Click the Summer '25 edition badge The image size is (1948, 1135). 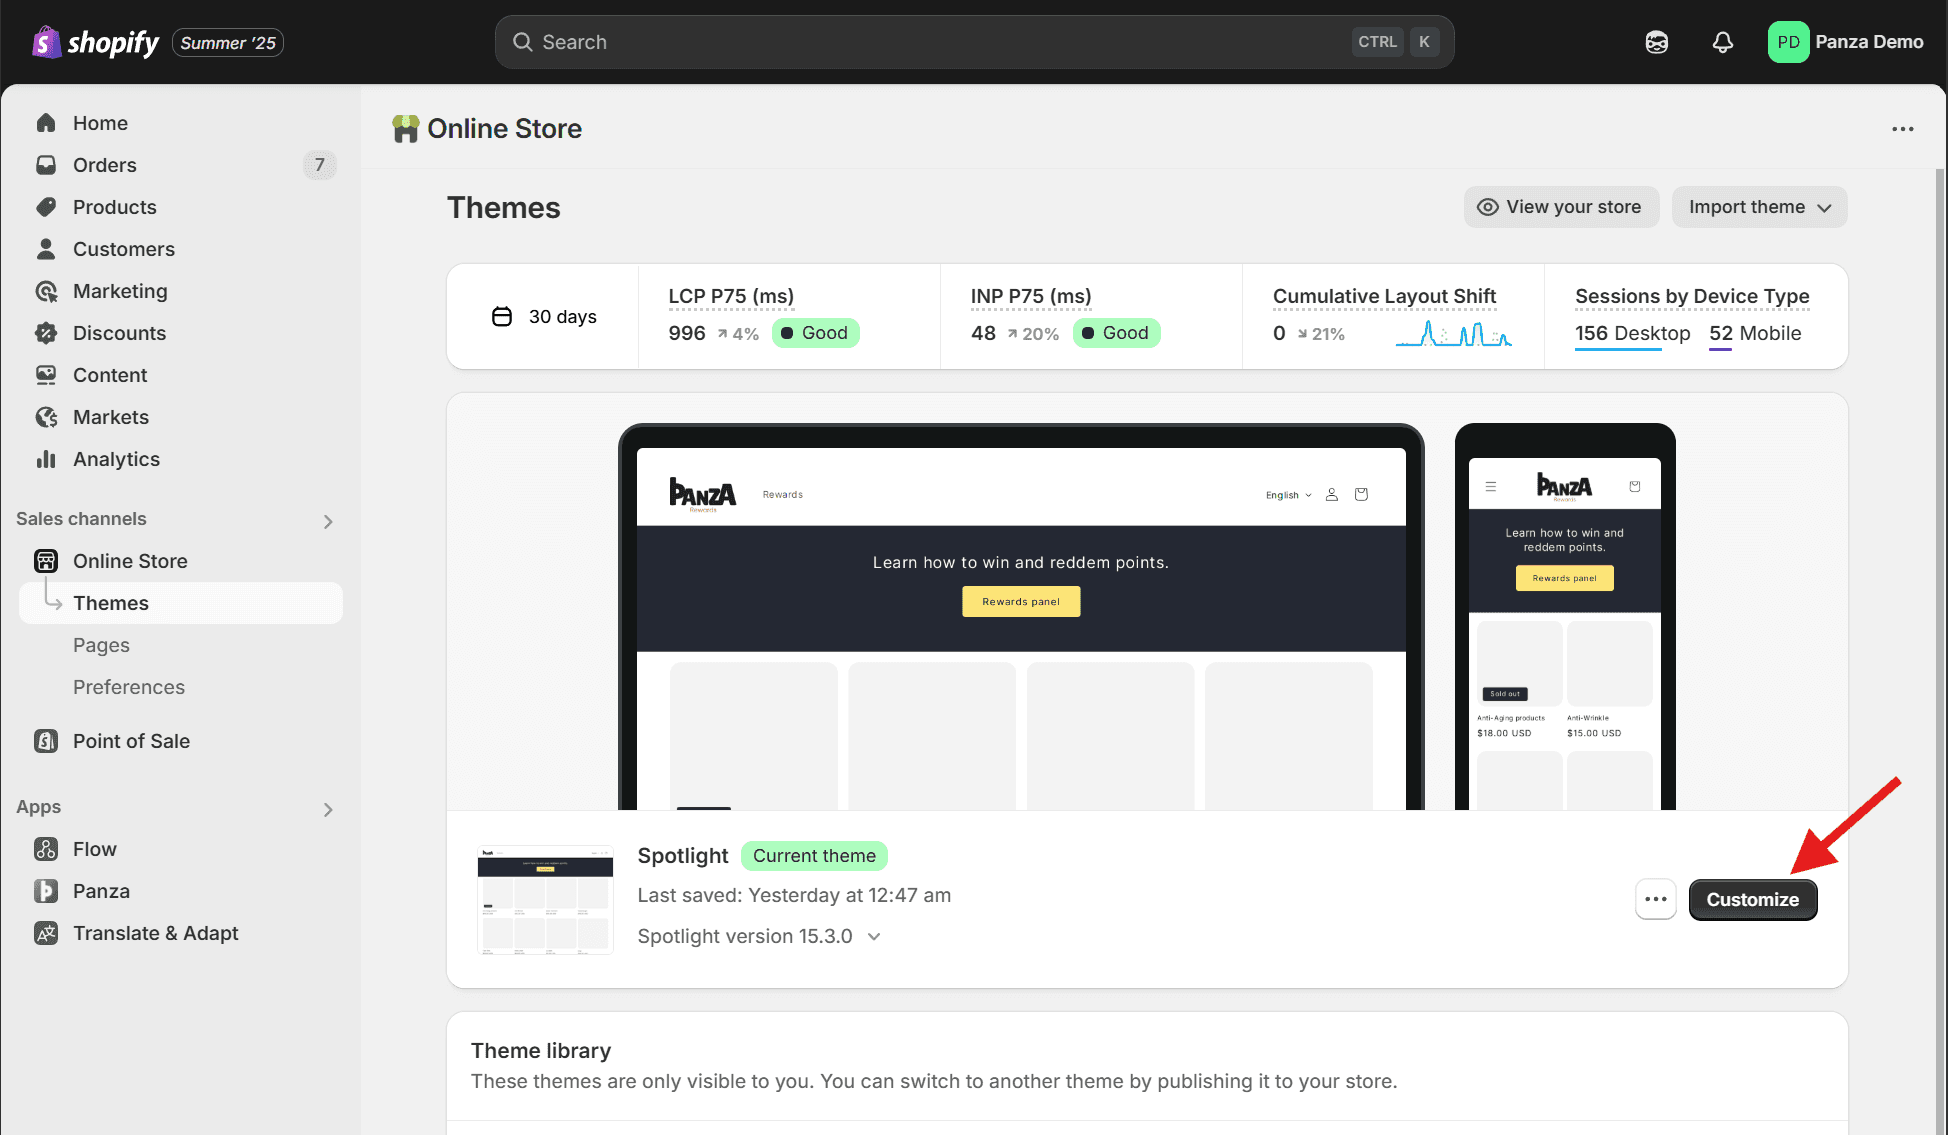228,43
